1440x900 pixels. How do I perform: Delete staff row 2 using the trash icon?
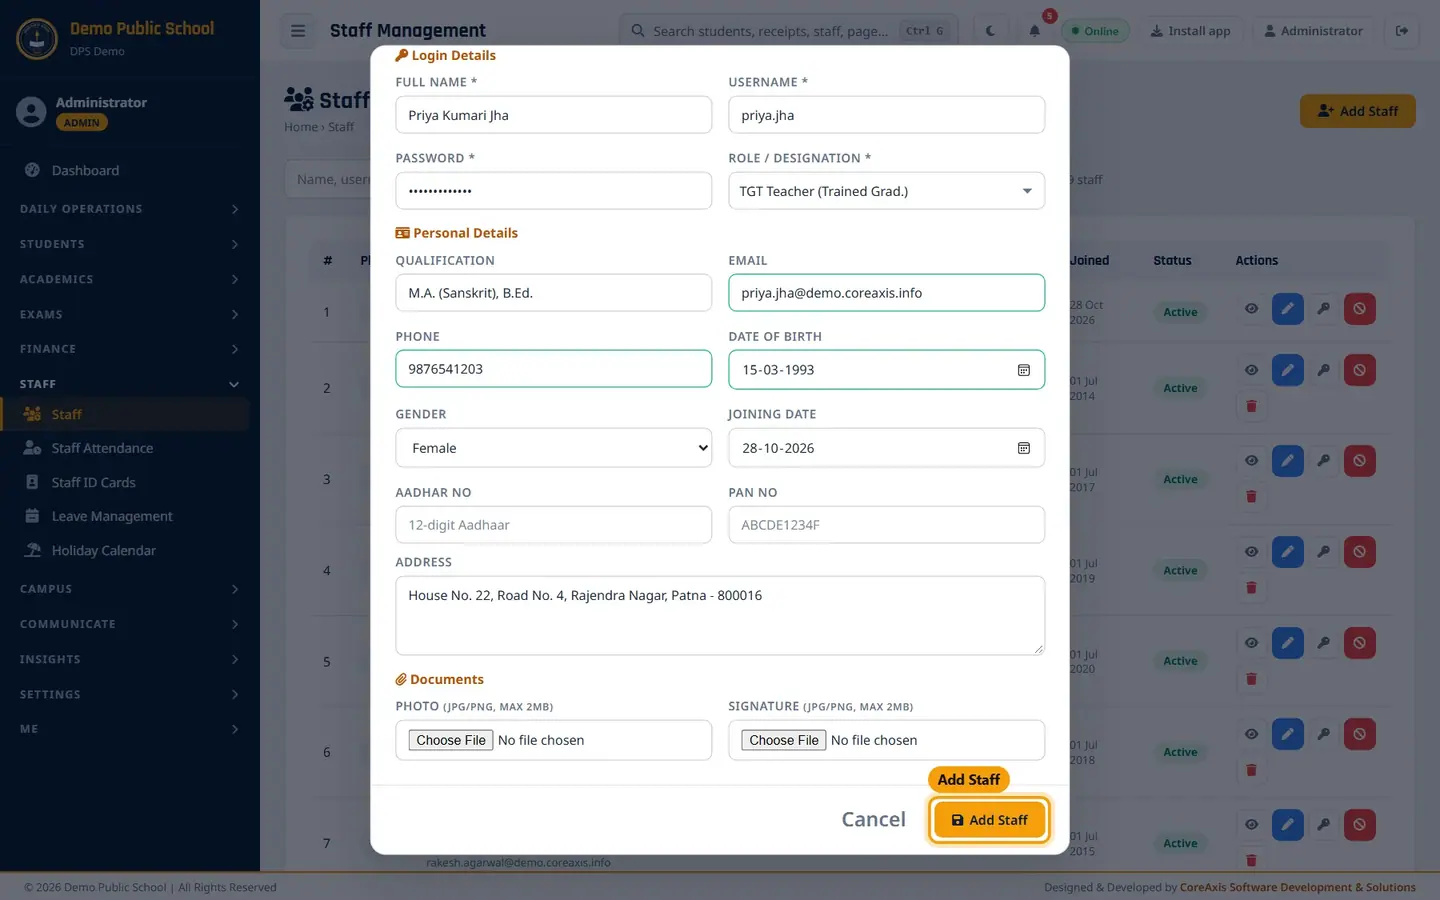point(1251,406)
